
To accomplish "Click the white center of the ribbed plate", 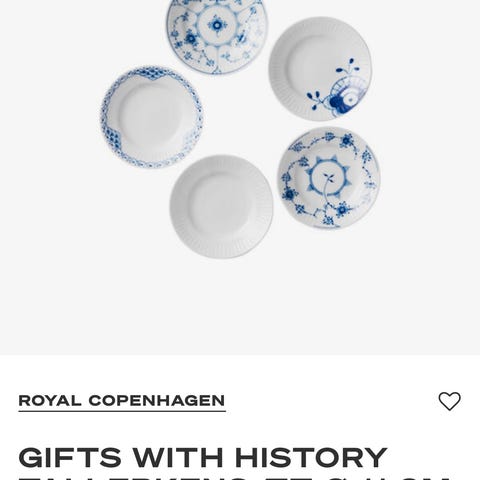I will click(221, 207).
